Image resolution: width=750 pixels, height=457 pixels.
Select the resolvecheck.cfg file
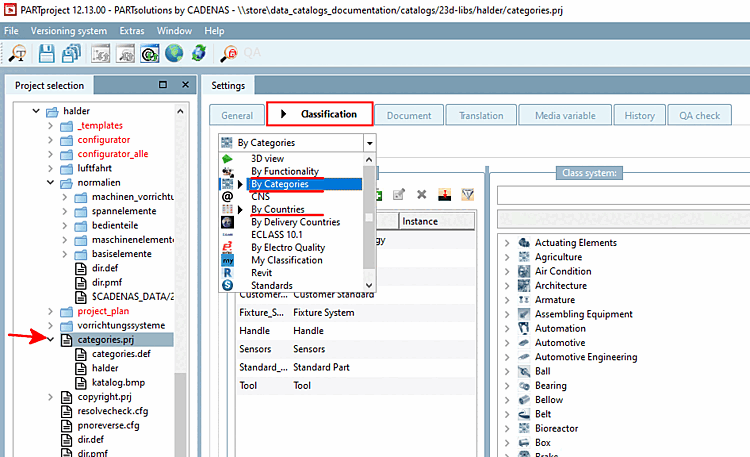click(113, 411)
